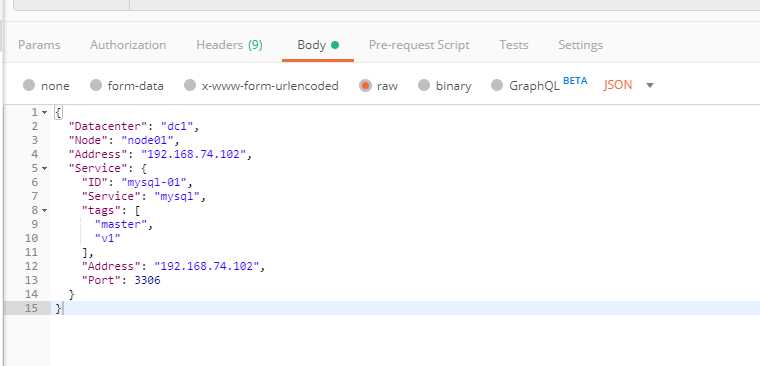The width and height of the screenshot is (760, 366).
Task: Click the "node01" value
Action: click(x=147, y=141)
